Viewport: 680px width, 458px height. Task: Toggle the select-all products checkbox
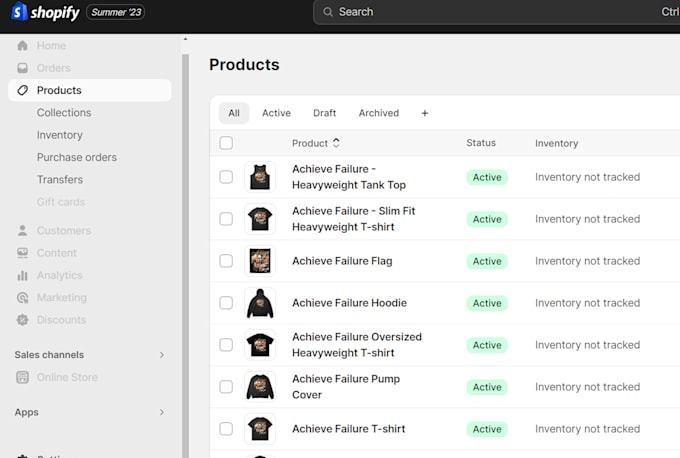(226, 143)
